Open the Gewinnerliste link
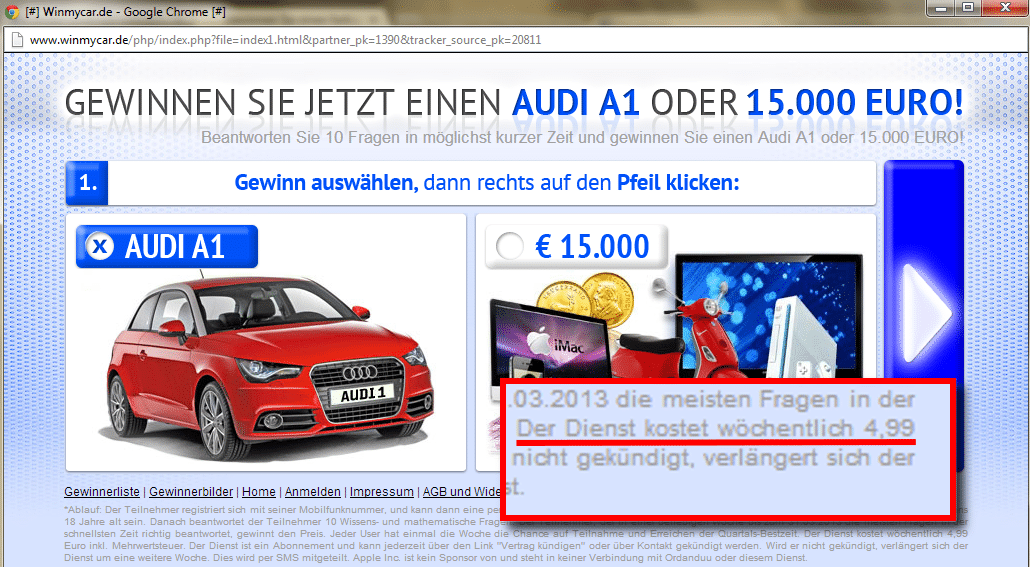 tap(102, 492)
